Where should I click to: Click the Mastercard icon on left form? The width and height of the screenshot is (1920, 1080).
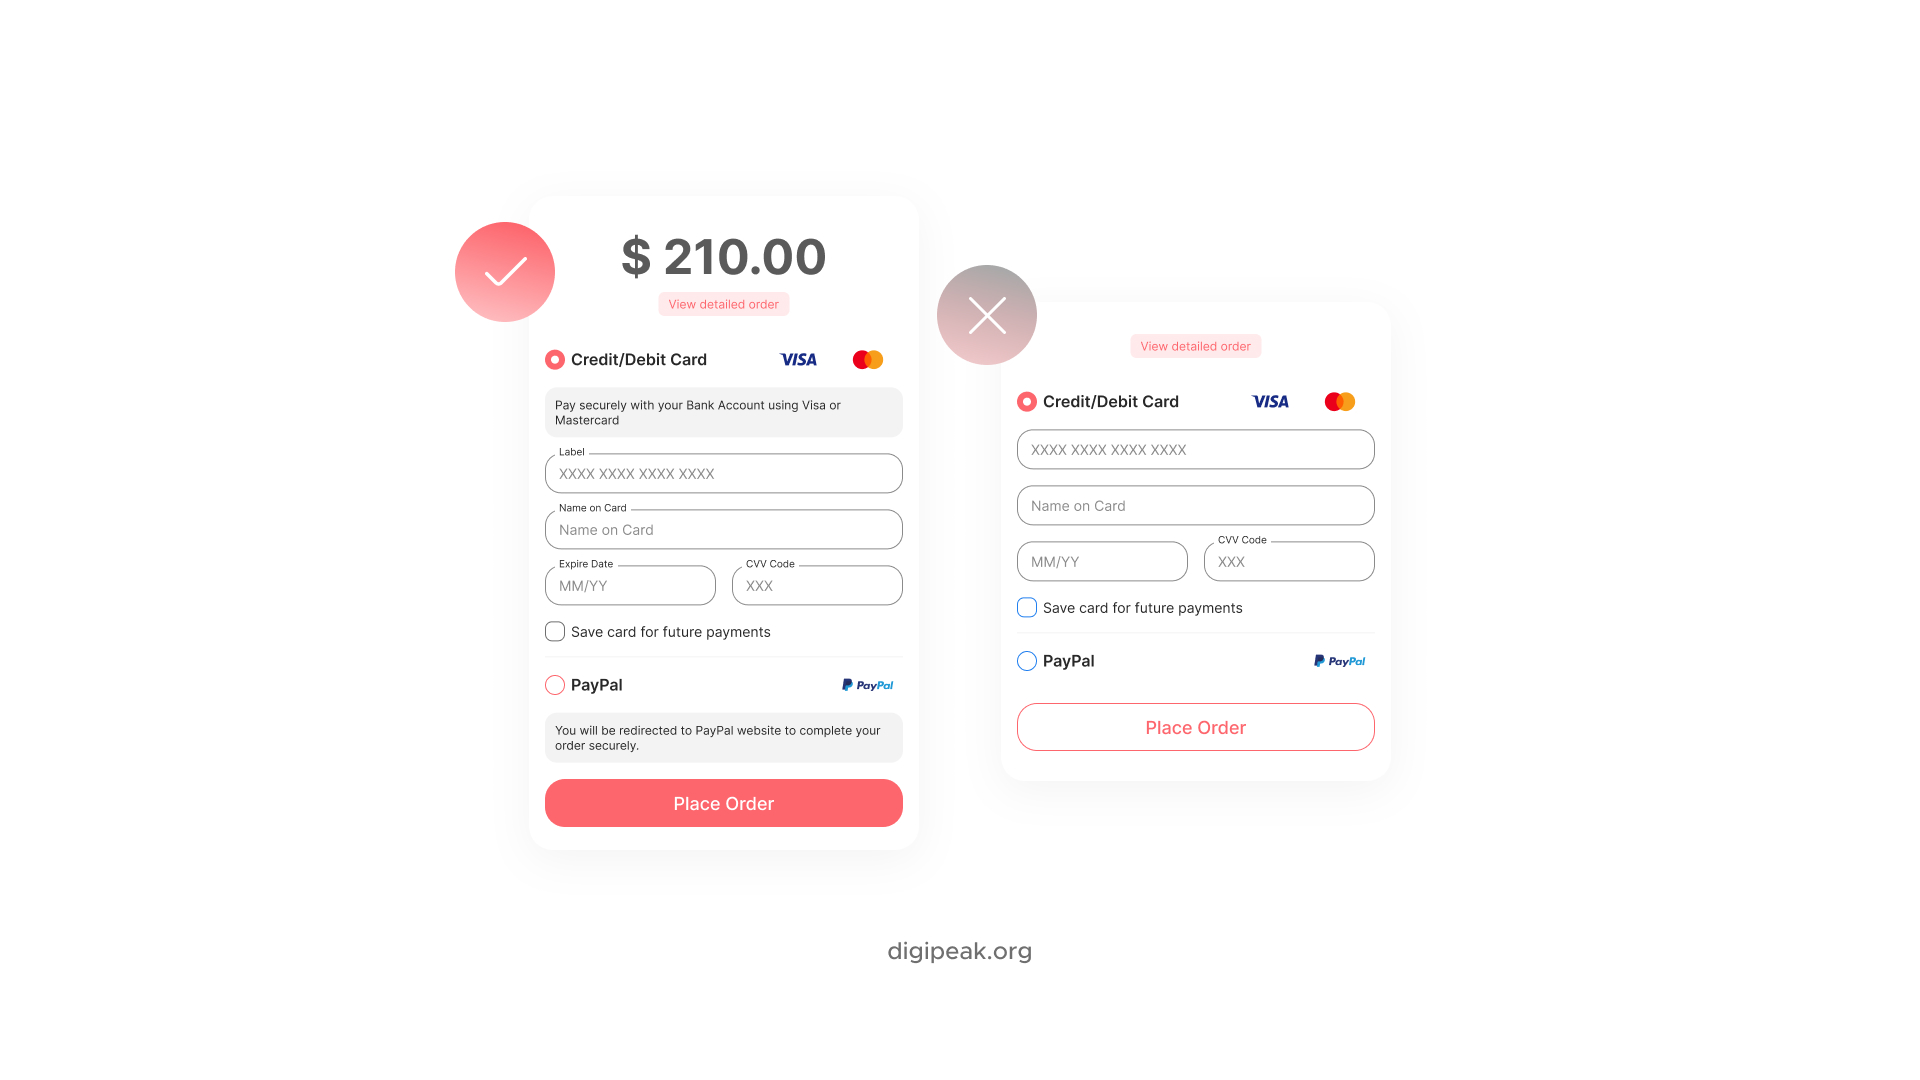point(866,359)
